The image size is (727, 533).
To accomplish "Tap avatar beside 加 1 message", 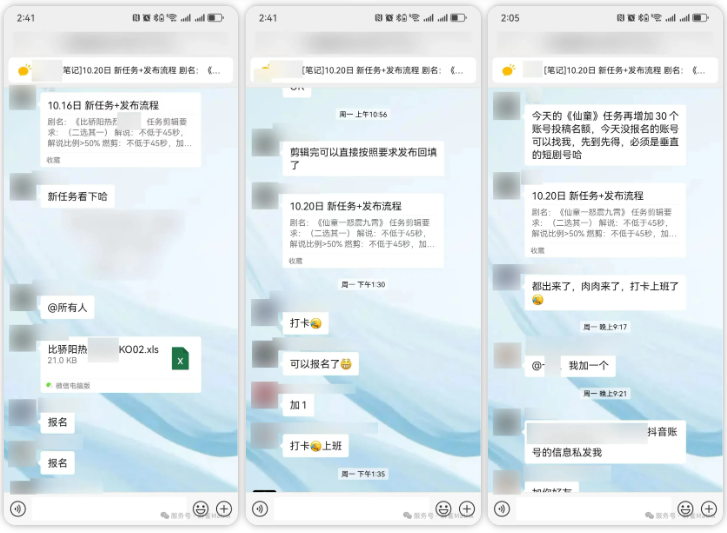I will [x=265, y=395].
